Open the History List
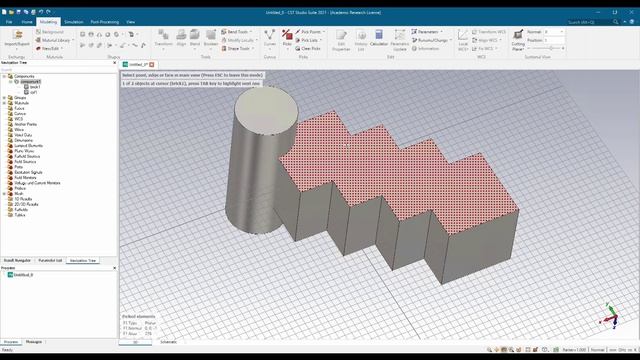 (x=361, y=40)
